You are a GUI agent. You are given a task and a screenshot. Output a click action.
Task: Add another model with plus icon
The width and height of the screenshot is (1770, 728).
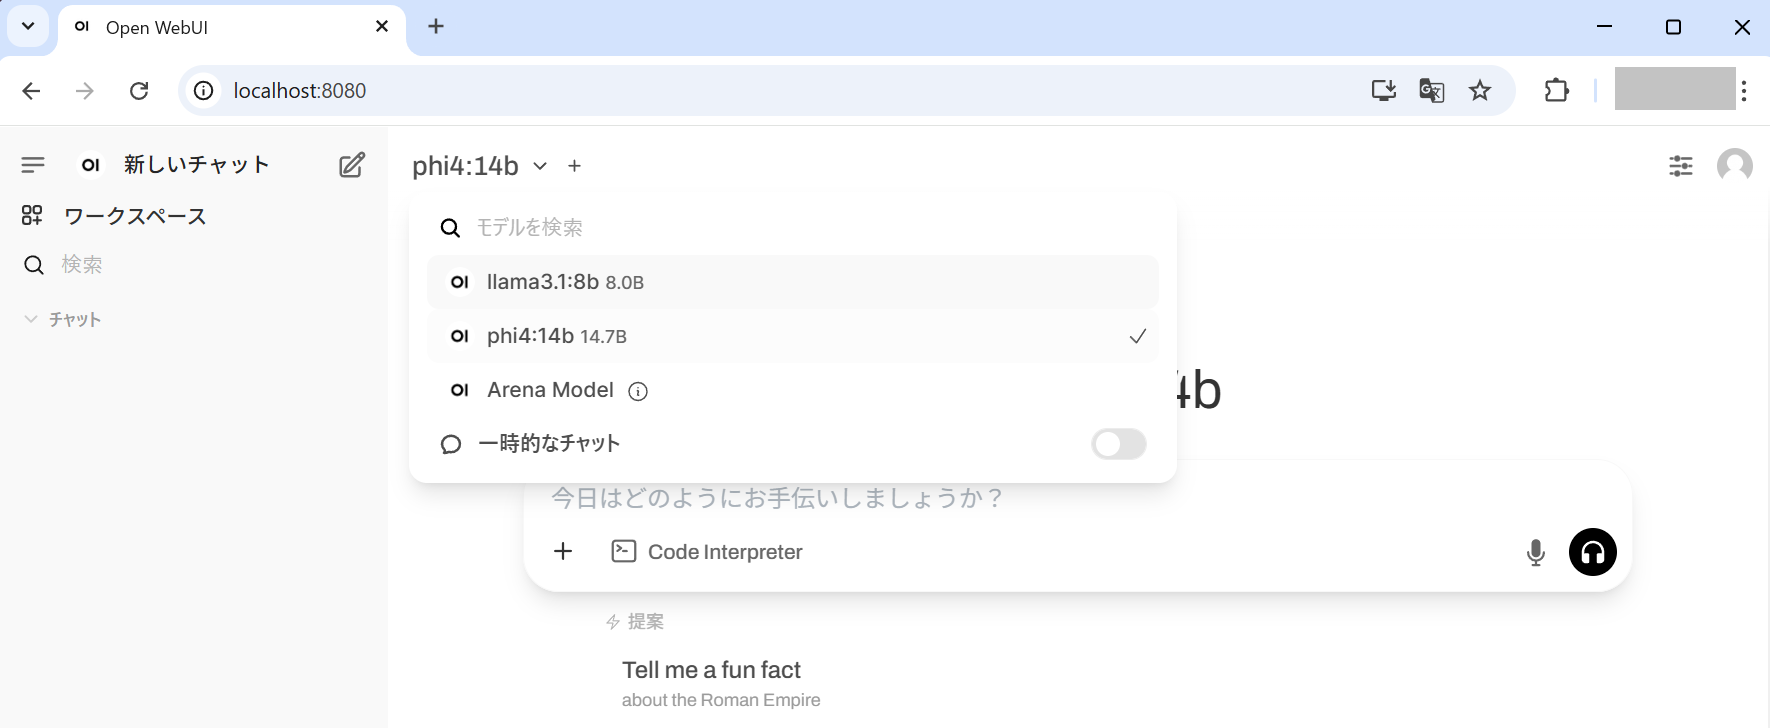574,166
